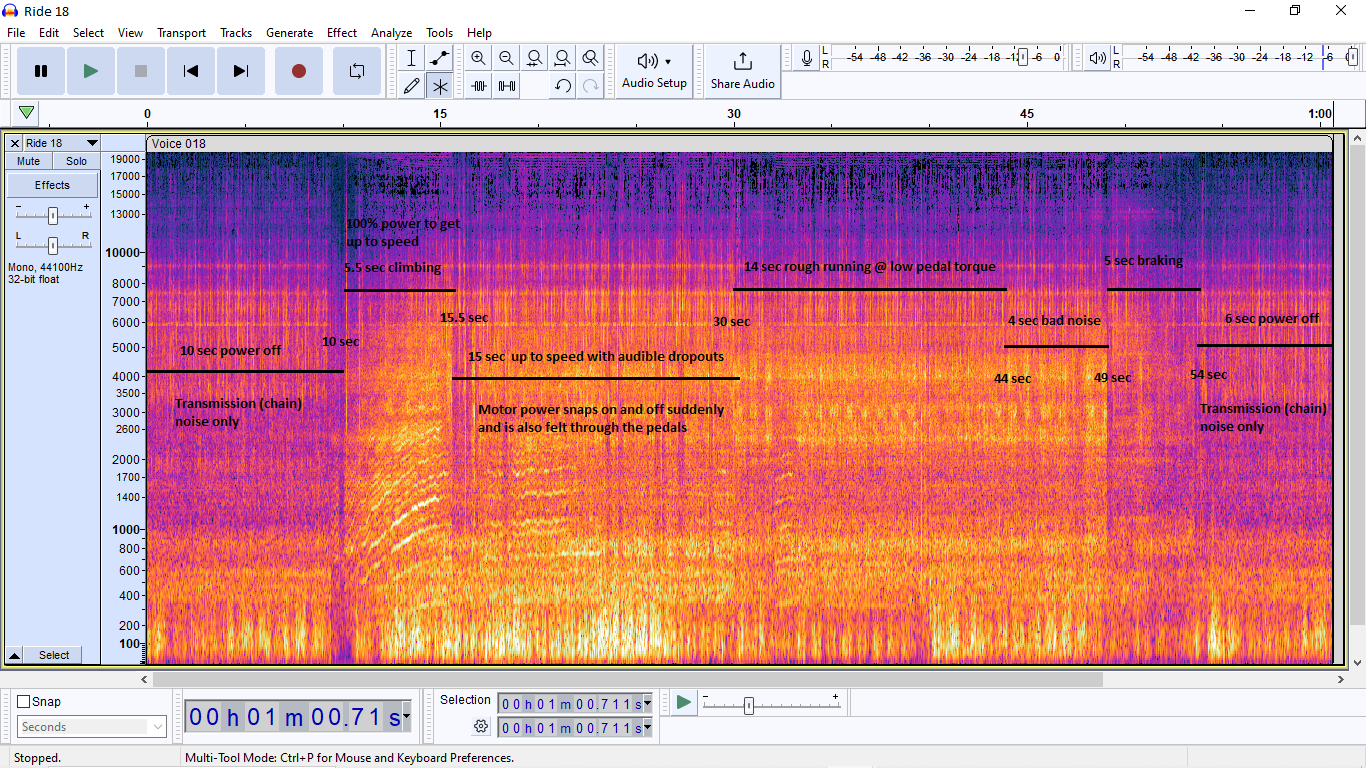Expand the Audio Setup dropdown
Viewport: 1366px width, 768px height.
(x=654, y=71)
